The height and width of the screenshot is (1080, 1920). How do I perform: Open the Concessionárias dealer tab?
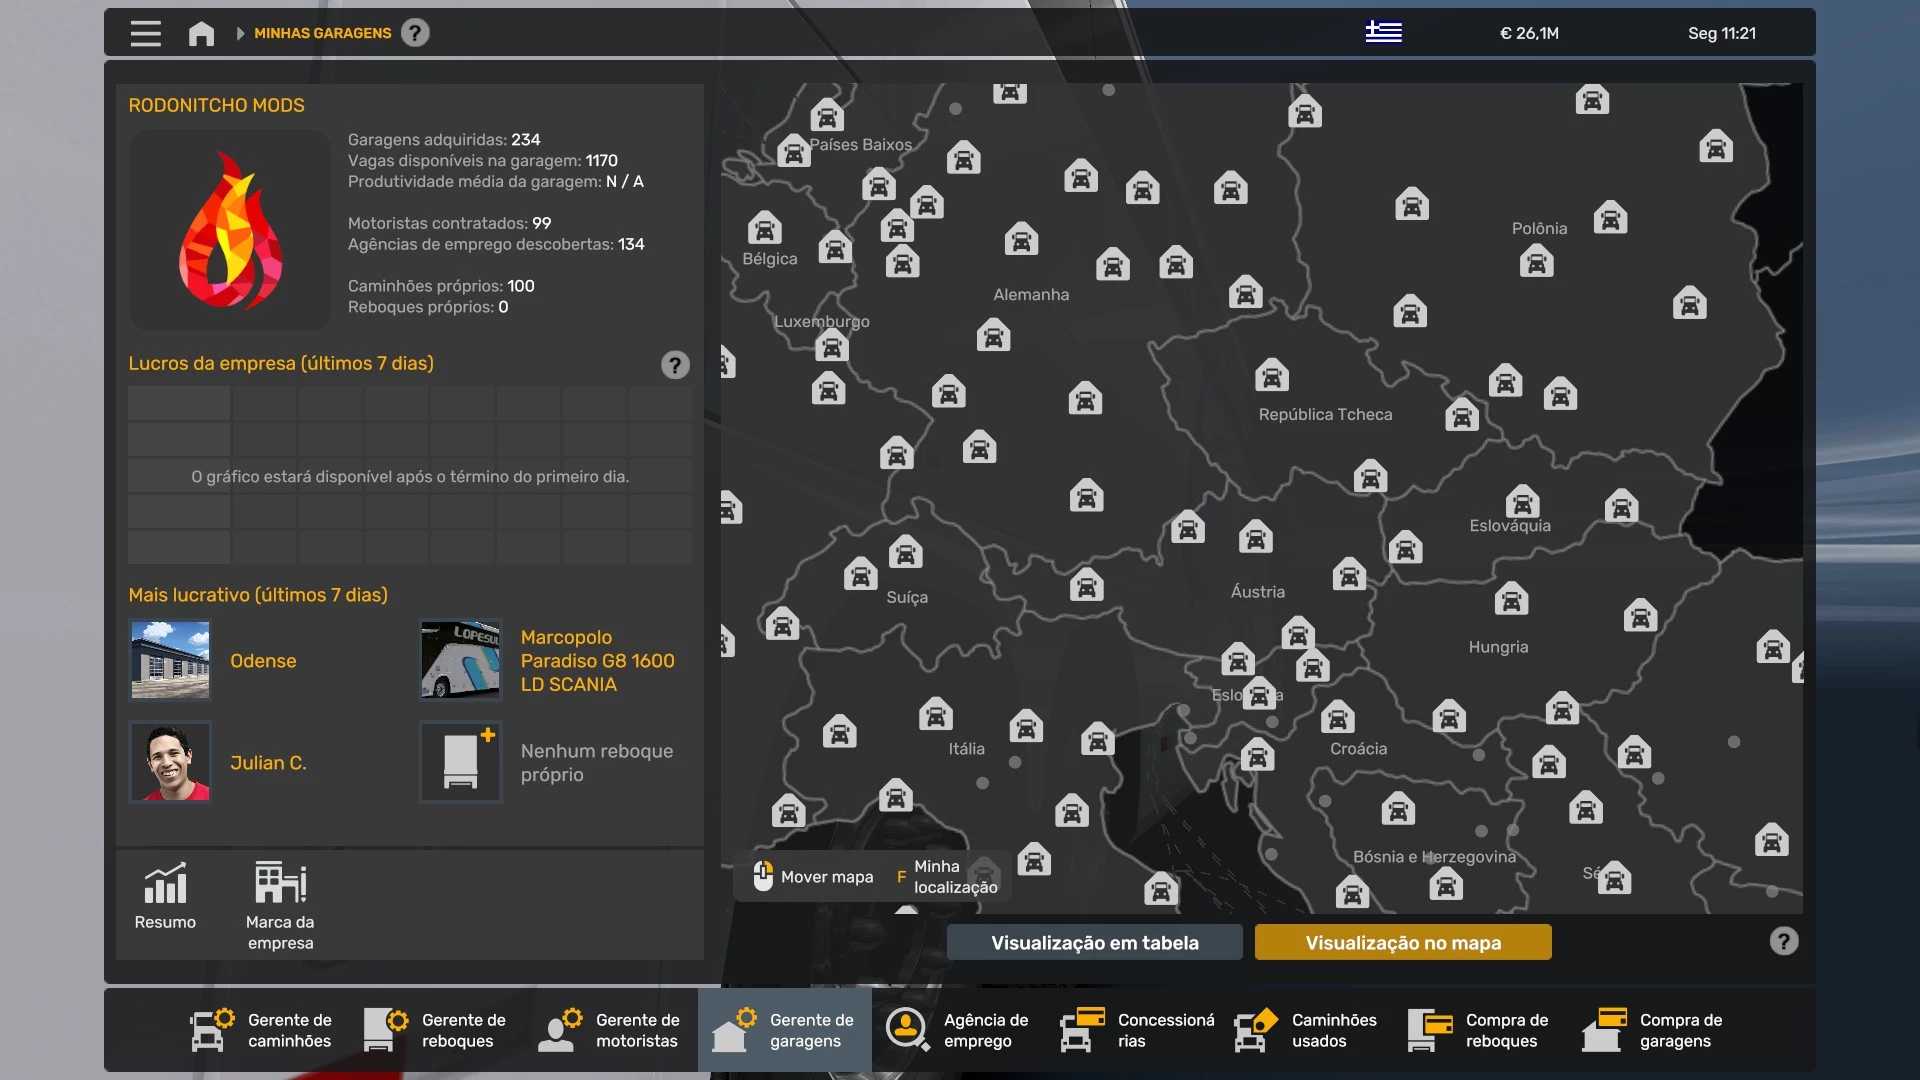point(1136,1030)
